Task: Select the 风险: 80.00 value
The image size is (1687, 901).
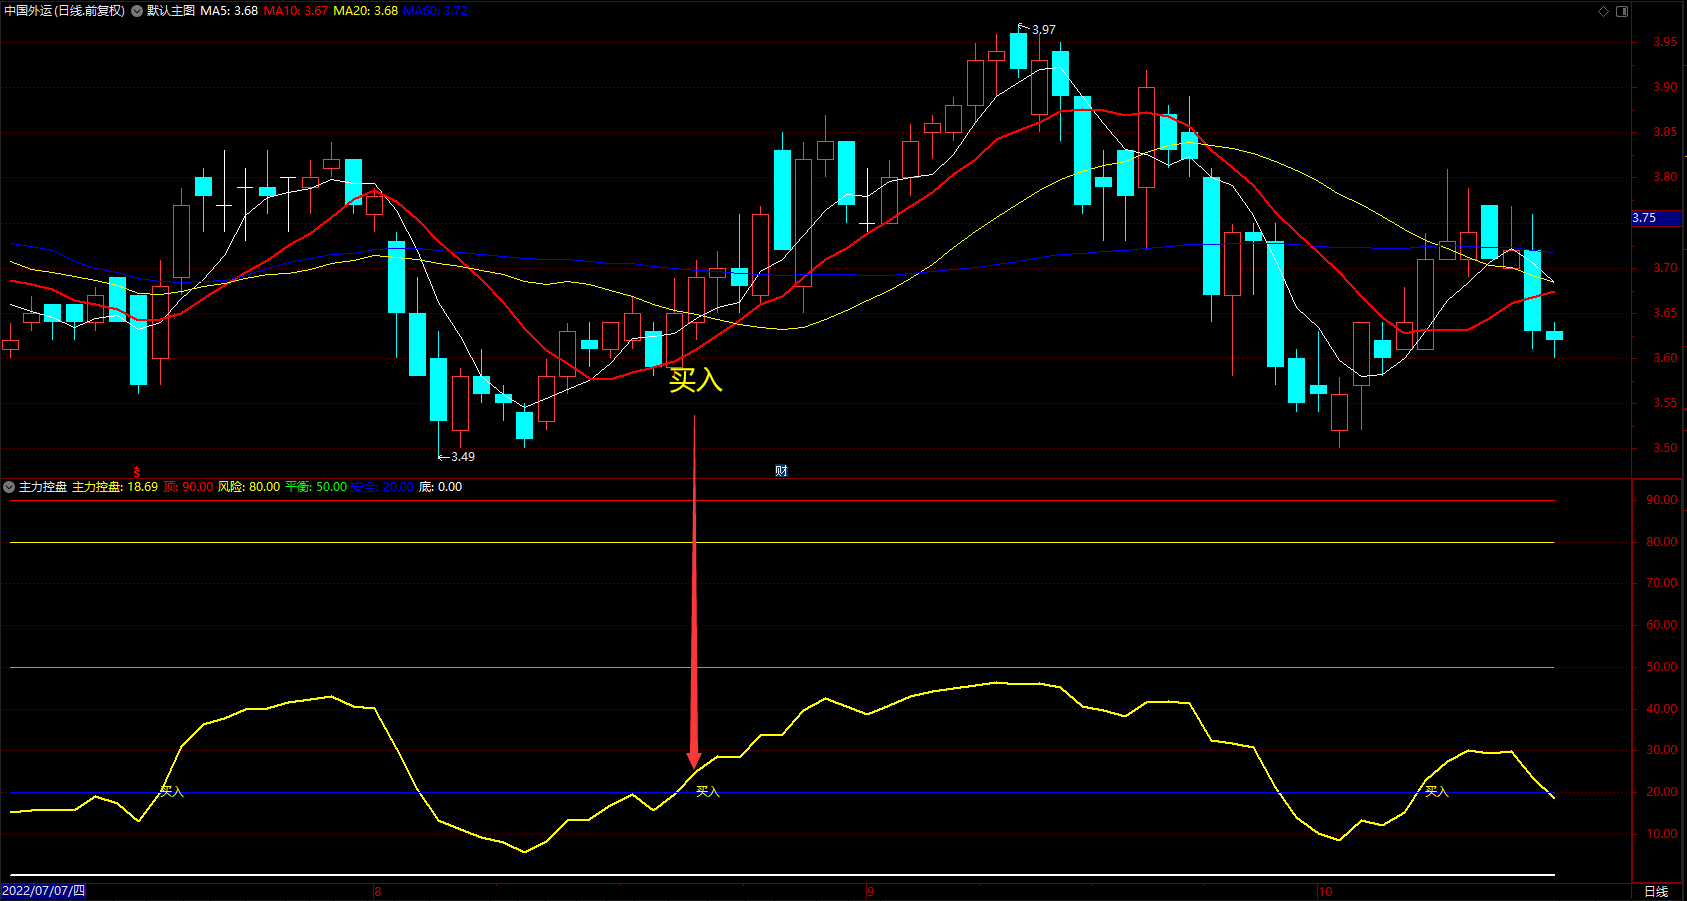Action: coord(249,487)
